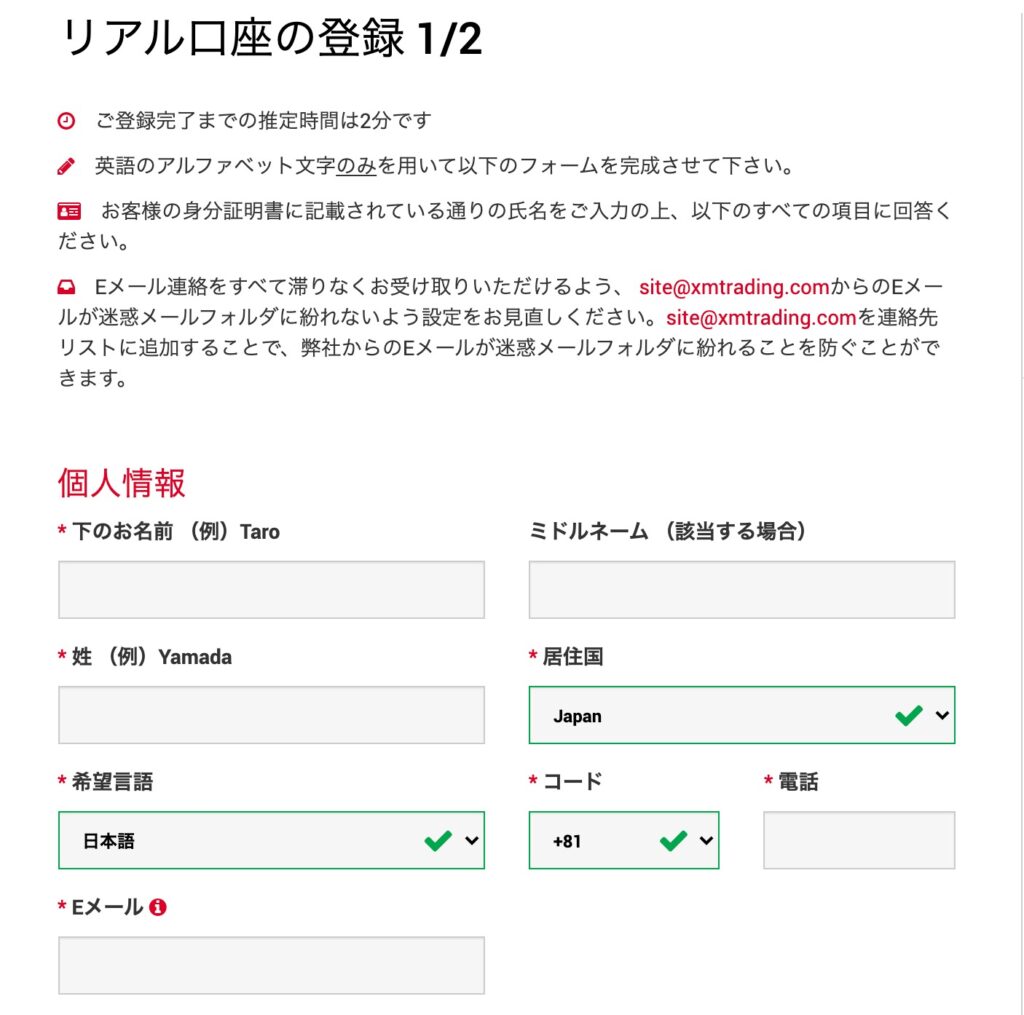Click the ミドルネーム middle name field
The width and height of the screenshot is (1024, 1015).
pyautogui.click(x=741, y=589)
